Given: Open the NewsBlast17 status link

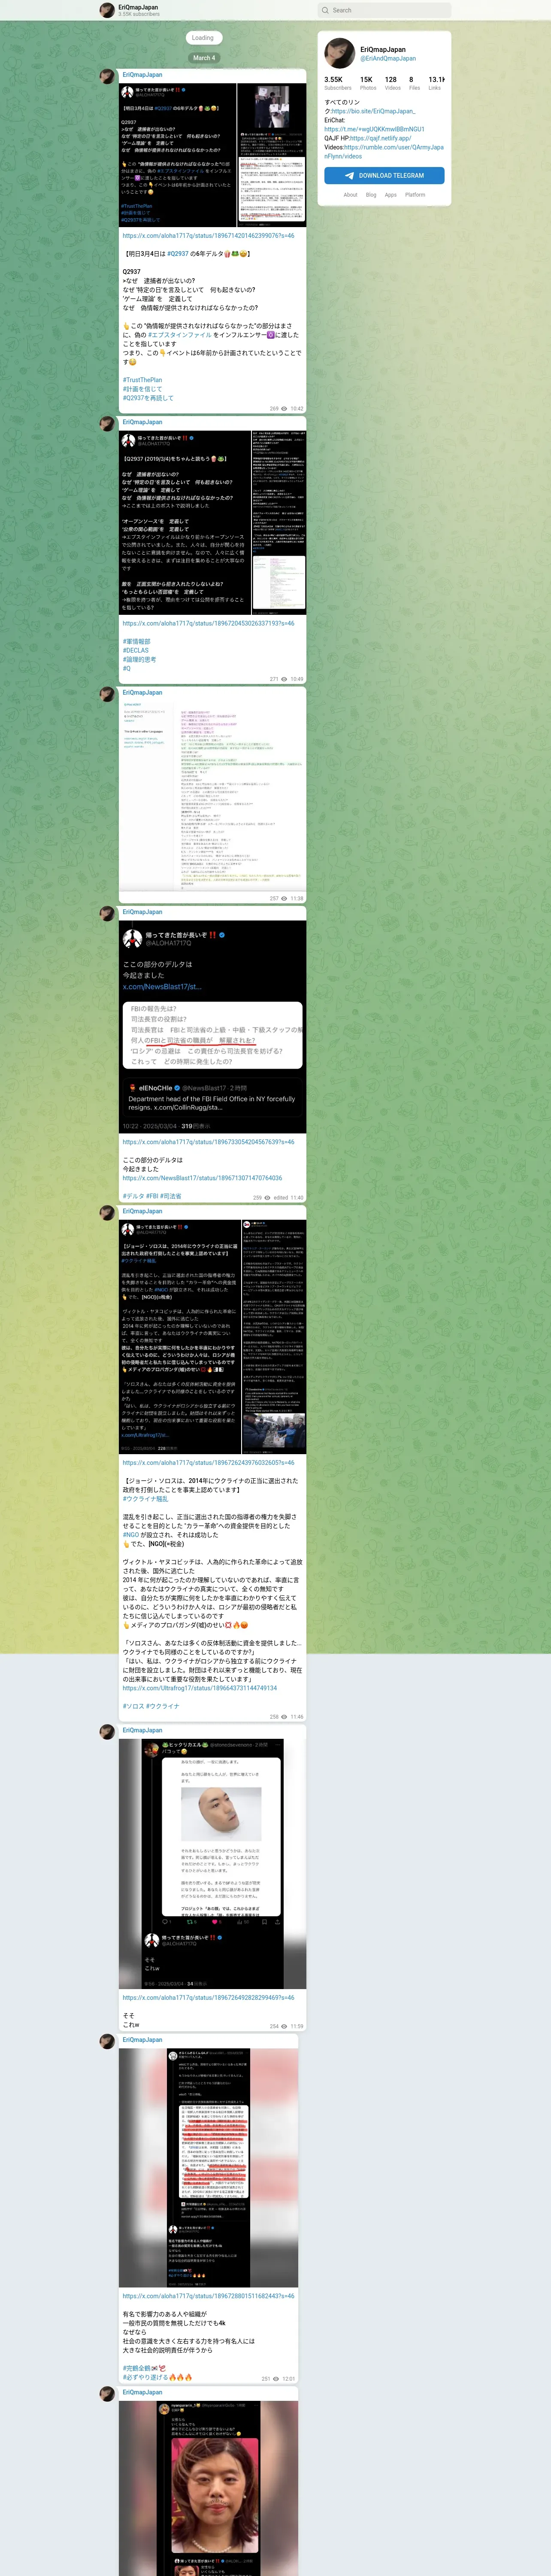Looking at the screenshot, I should tap(202, 1178).
